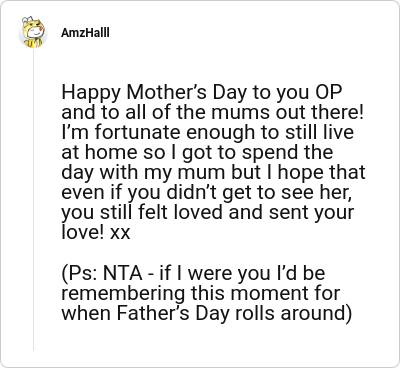Open AmzHalll's avatar snoo icon
The height and width of the screenshot is (368, 400).
[x=33, y=32]
